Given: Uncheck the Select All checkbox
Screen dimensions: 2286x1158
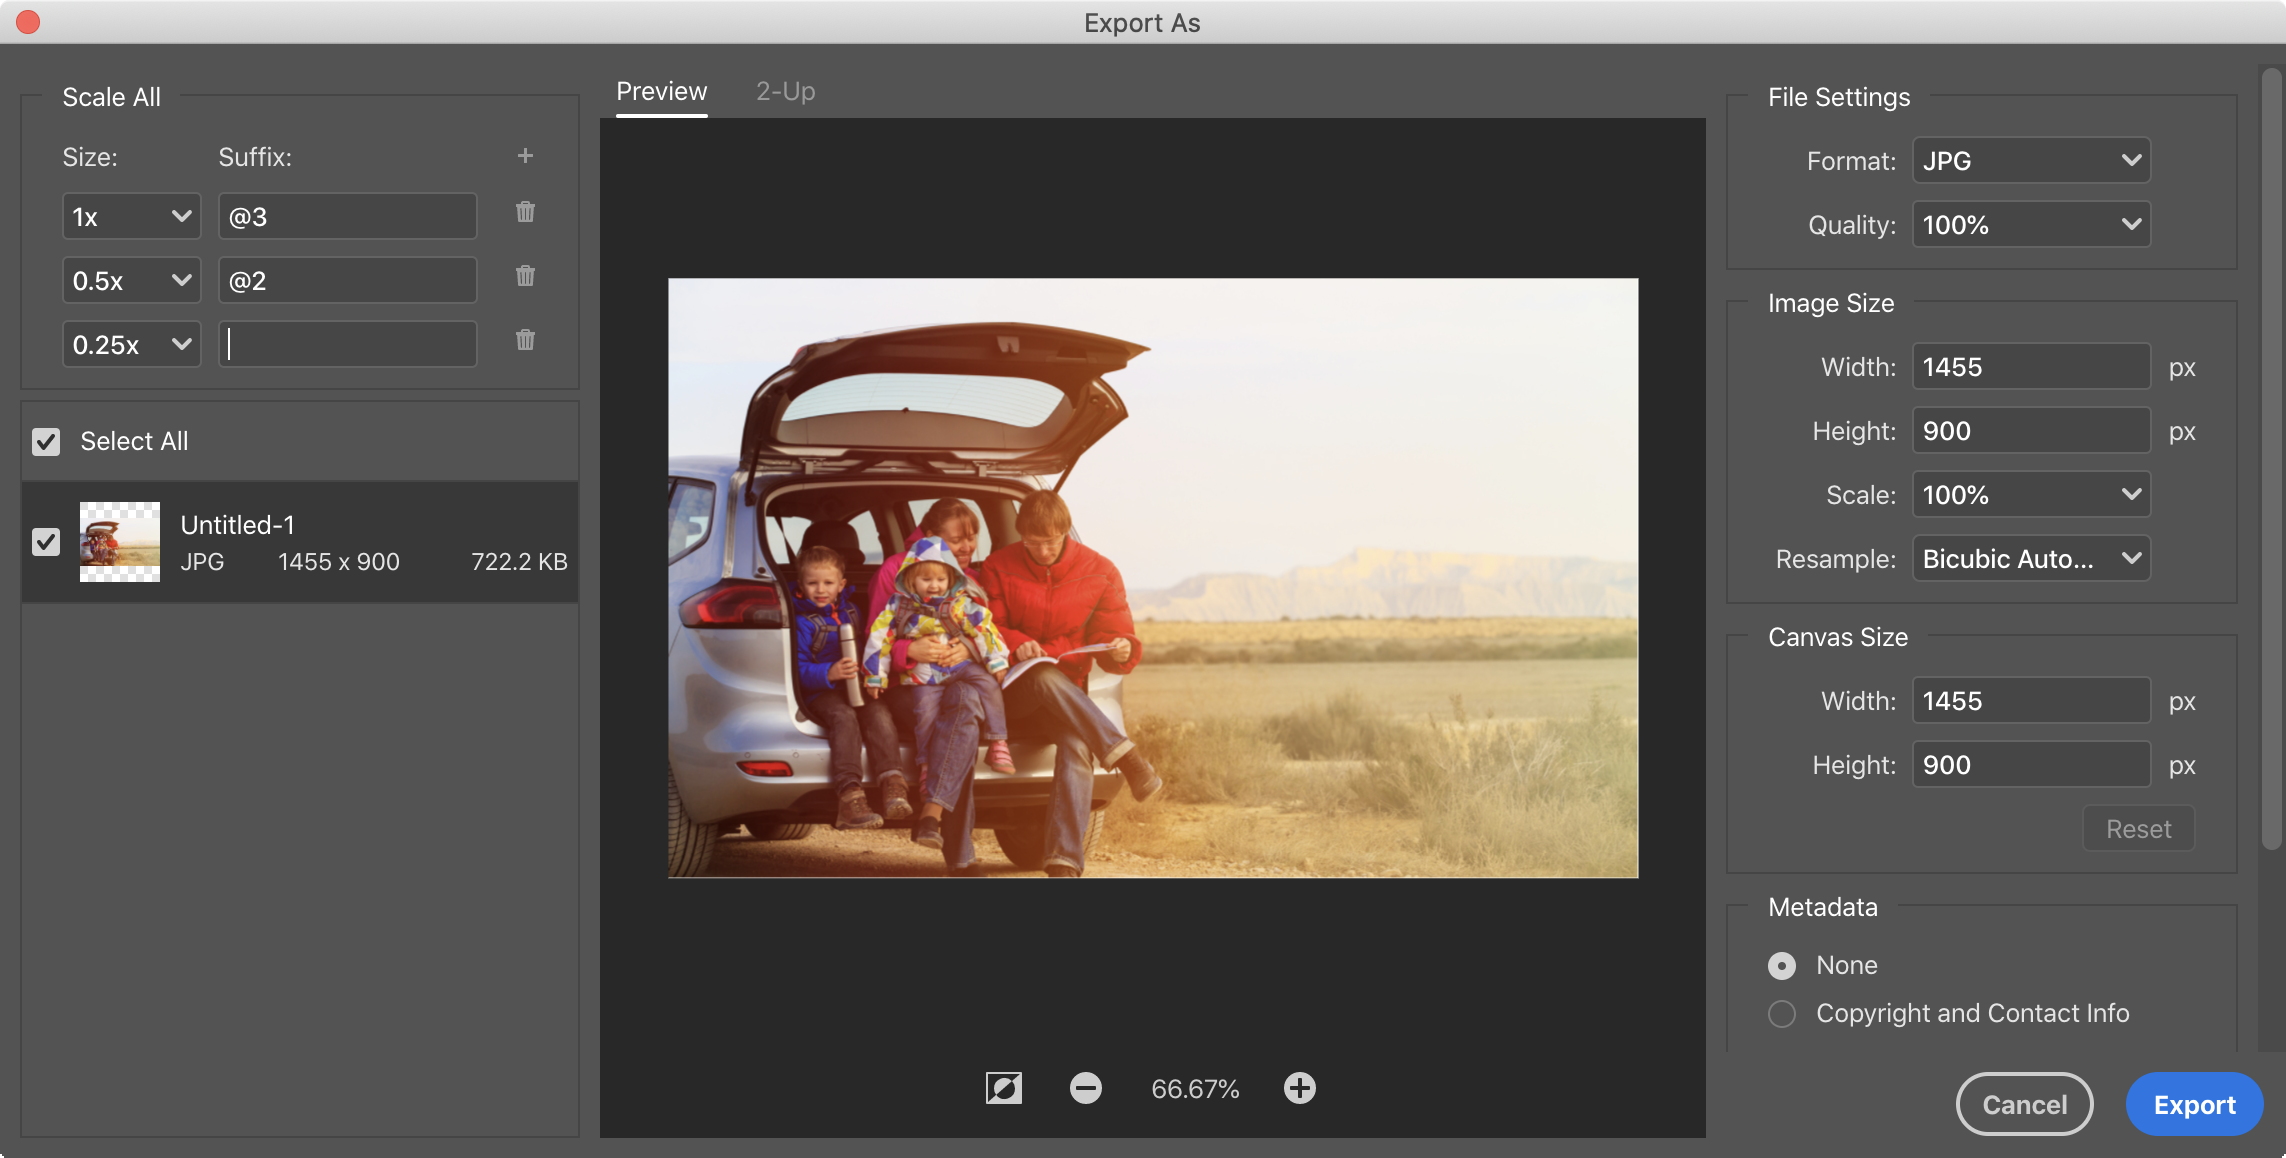Looking at the screenshot, I should click(x=46, y=442).
